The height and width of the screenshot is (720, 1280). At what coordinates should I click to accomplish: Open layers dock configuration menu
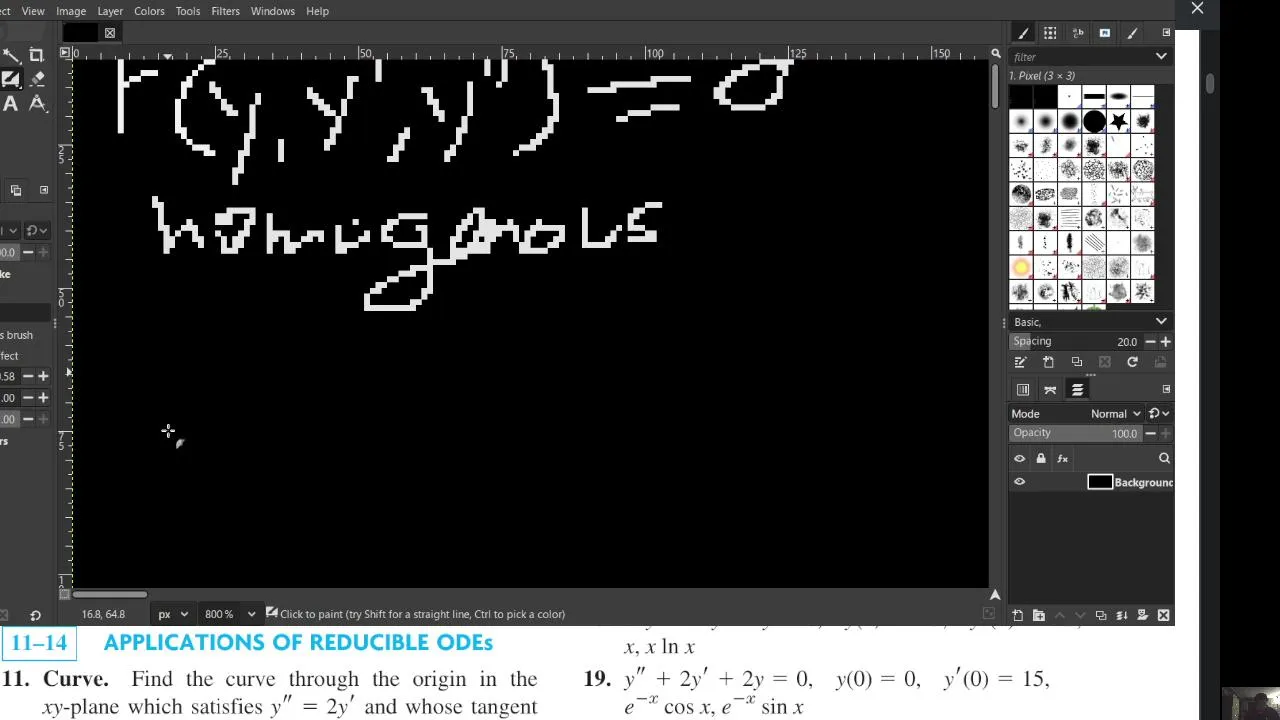(x=1166, y=389)
